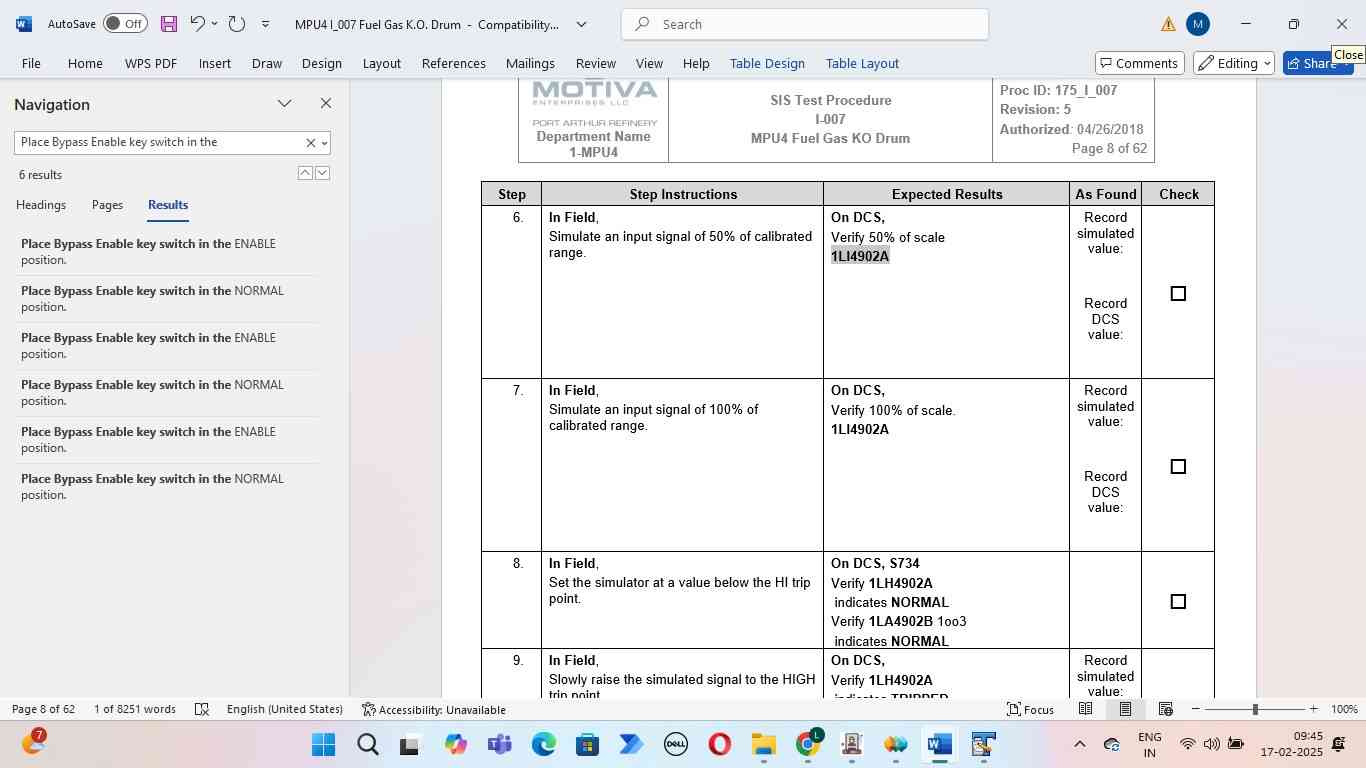Open the References tab

pos(453,63)
